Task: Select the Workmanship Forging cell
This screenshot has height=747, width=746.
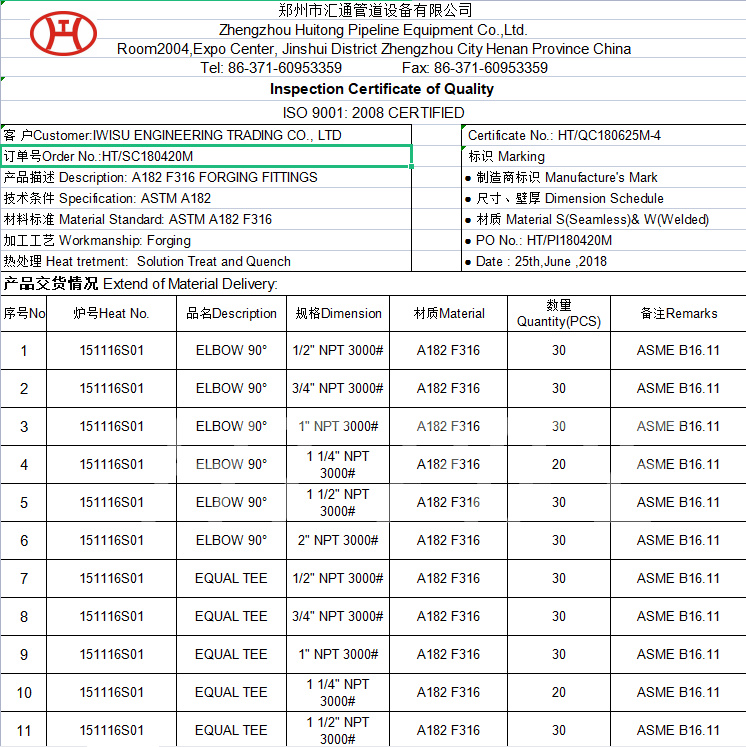Action: [206, 240]
